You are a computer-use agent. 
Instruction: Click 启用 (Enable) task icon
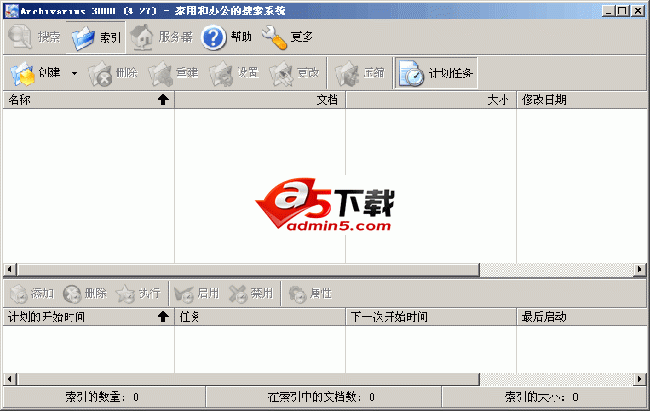tap(196, 294)
